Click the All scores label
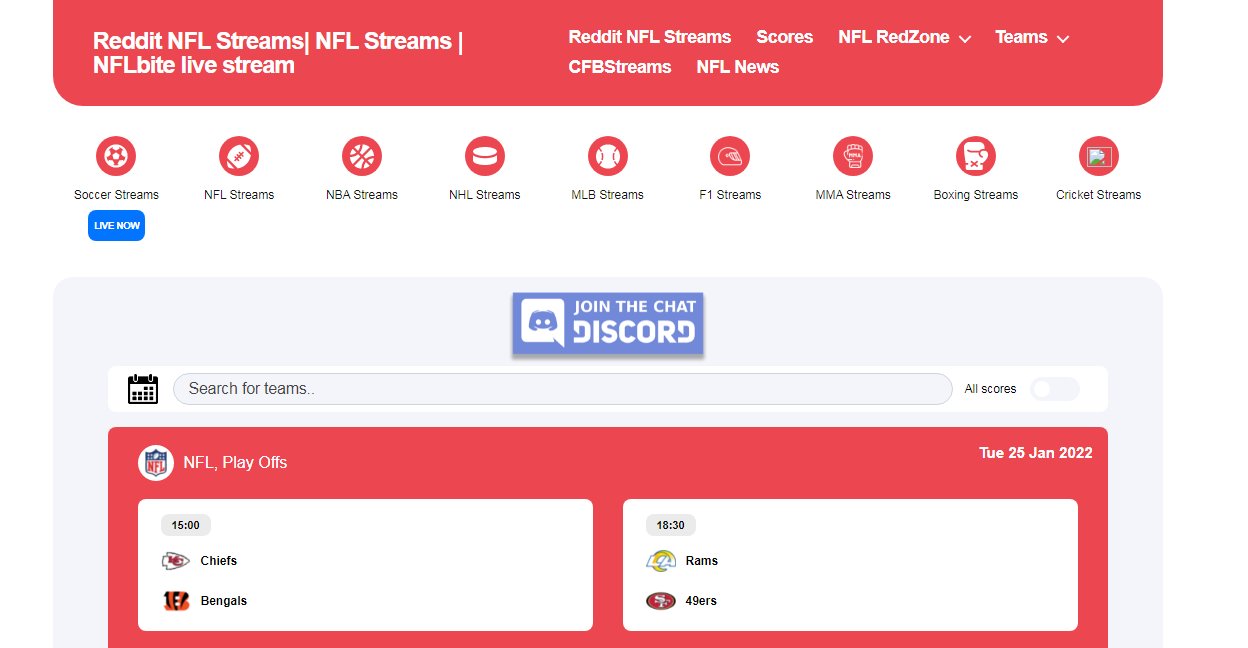This screenshot has width=1248, height=648. [990, 389]
